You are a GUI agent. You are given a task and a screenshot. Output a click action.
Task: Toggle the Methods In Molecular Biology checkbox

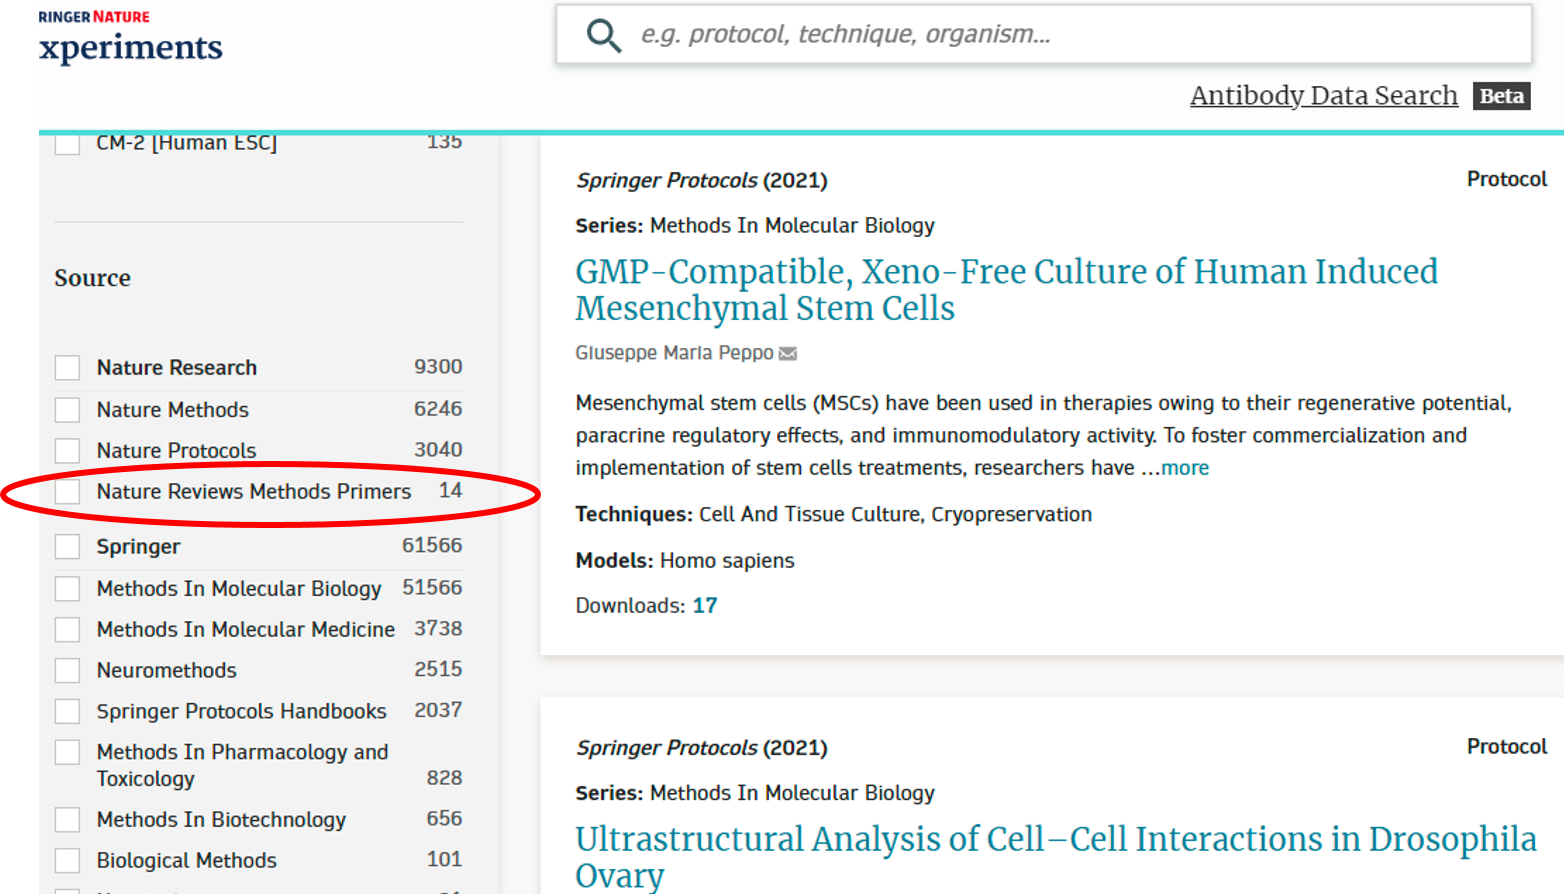(x=68, y=589)
